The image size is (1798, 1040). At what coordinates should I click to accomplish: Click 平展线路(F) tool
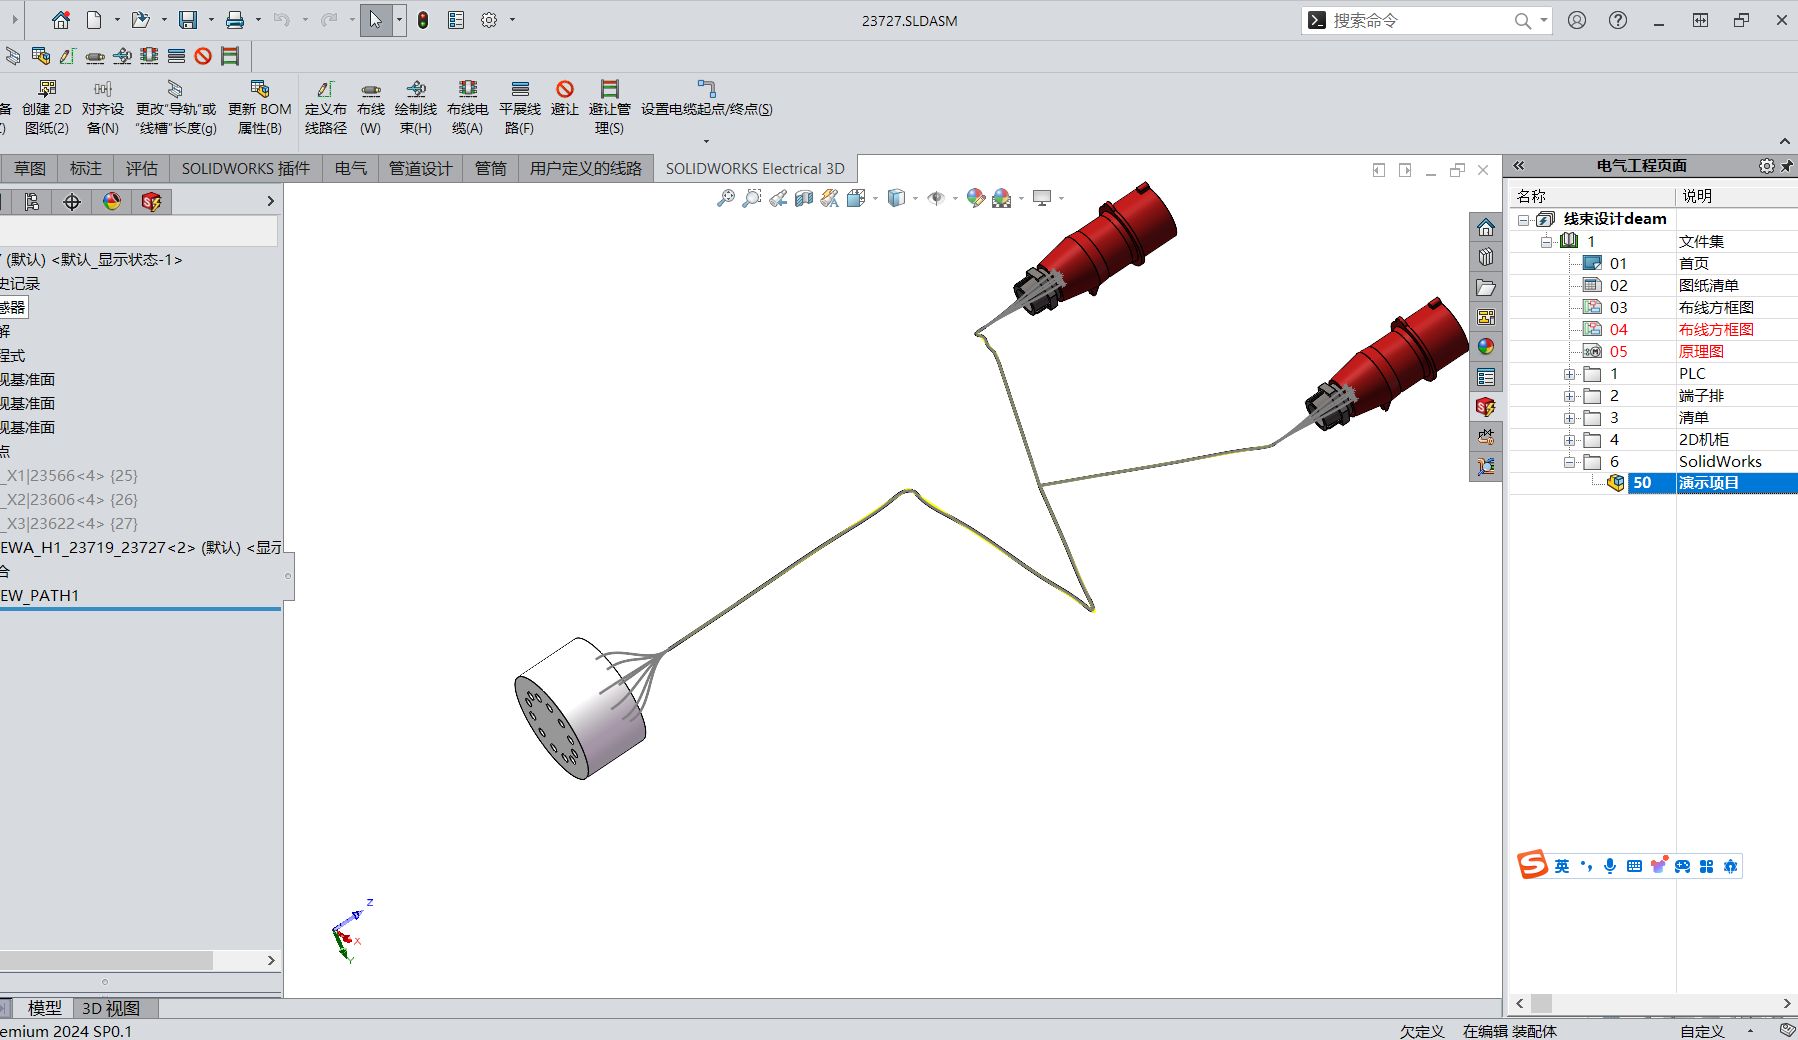pos(520,108)
